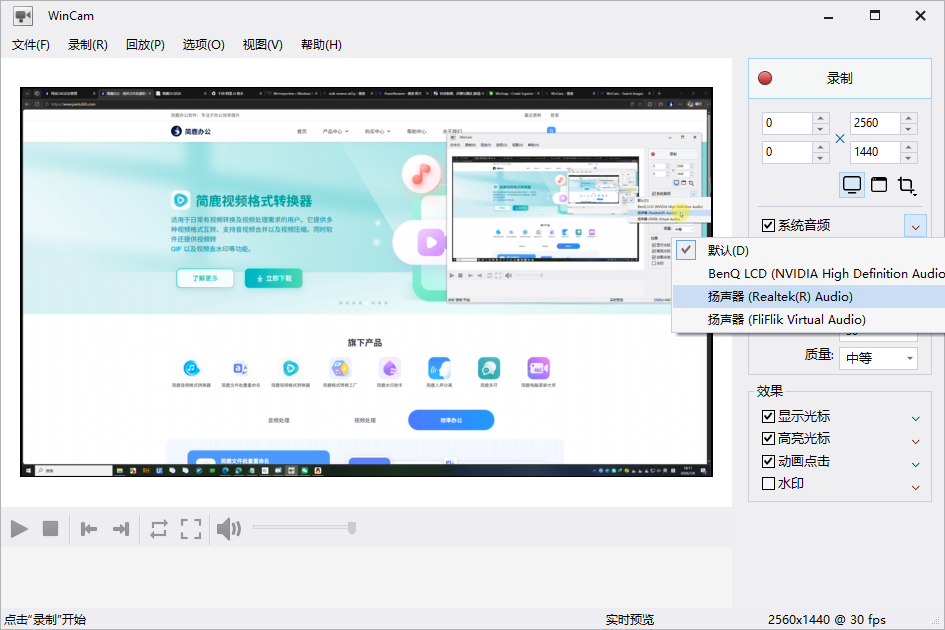
Task: Click the width field showing 2560
Action: tap(875, 123)
